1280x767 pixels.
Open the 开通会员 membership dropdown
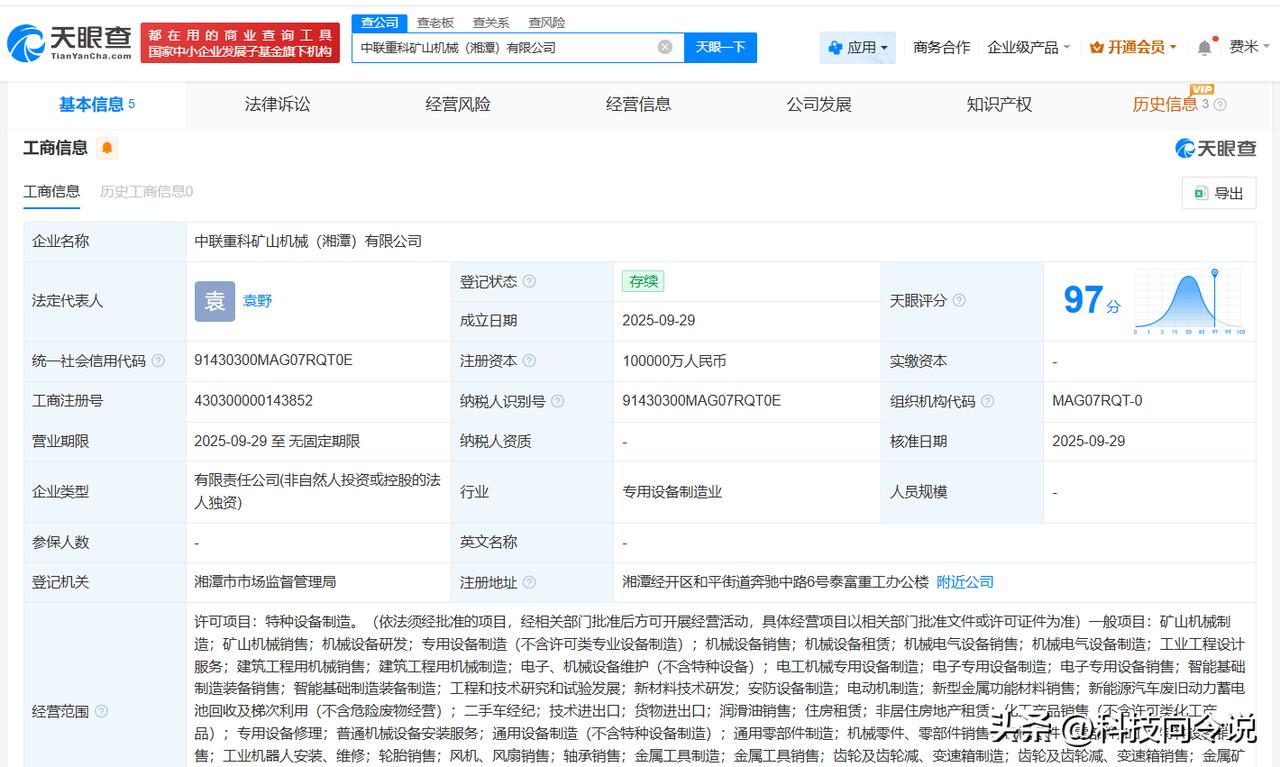point(1133,47)
